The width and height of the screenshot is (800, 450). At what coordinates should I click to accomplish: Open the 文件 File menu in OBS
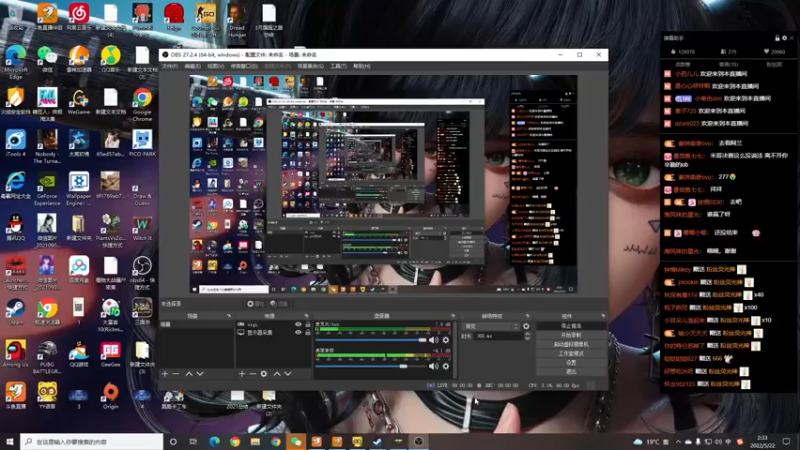tap(170, 66)
